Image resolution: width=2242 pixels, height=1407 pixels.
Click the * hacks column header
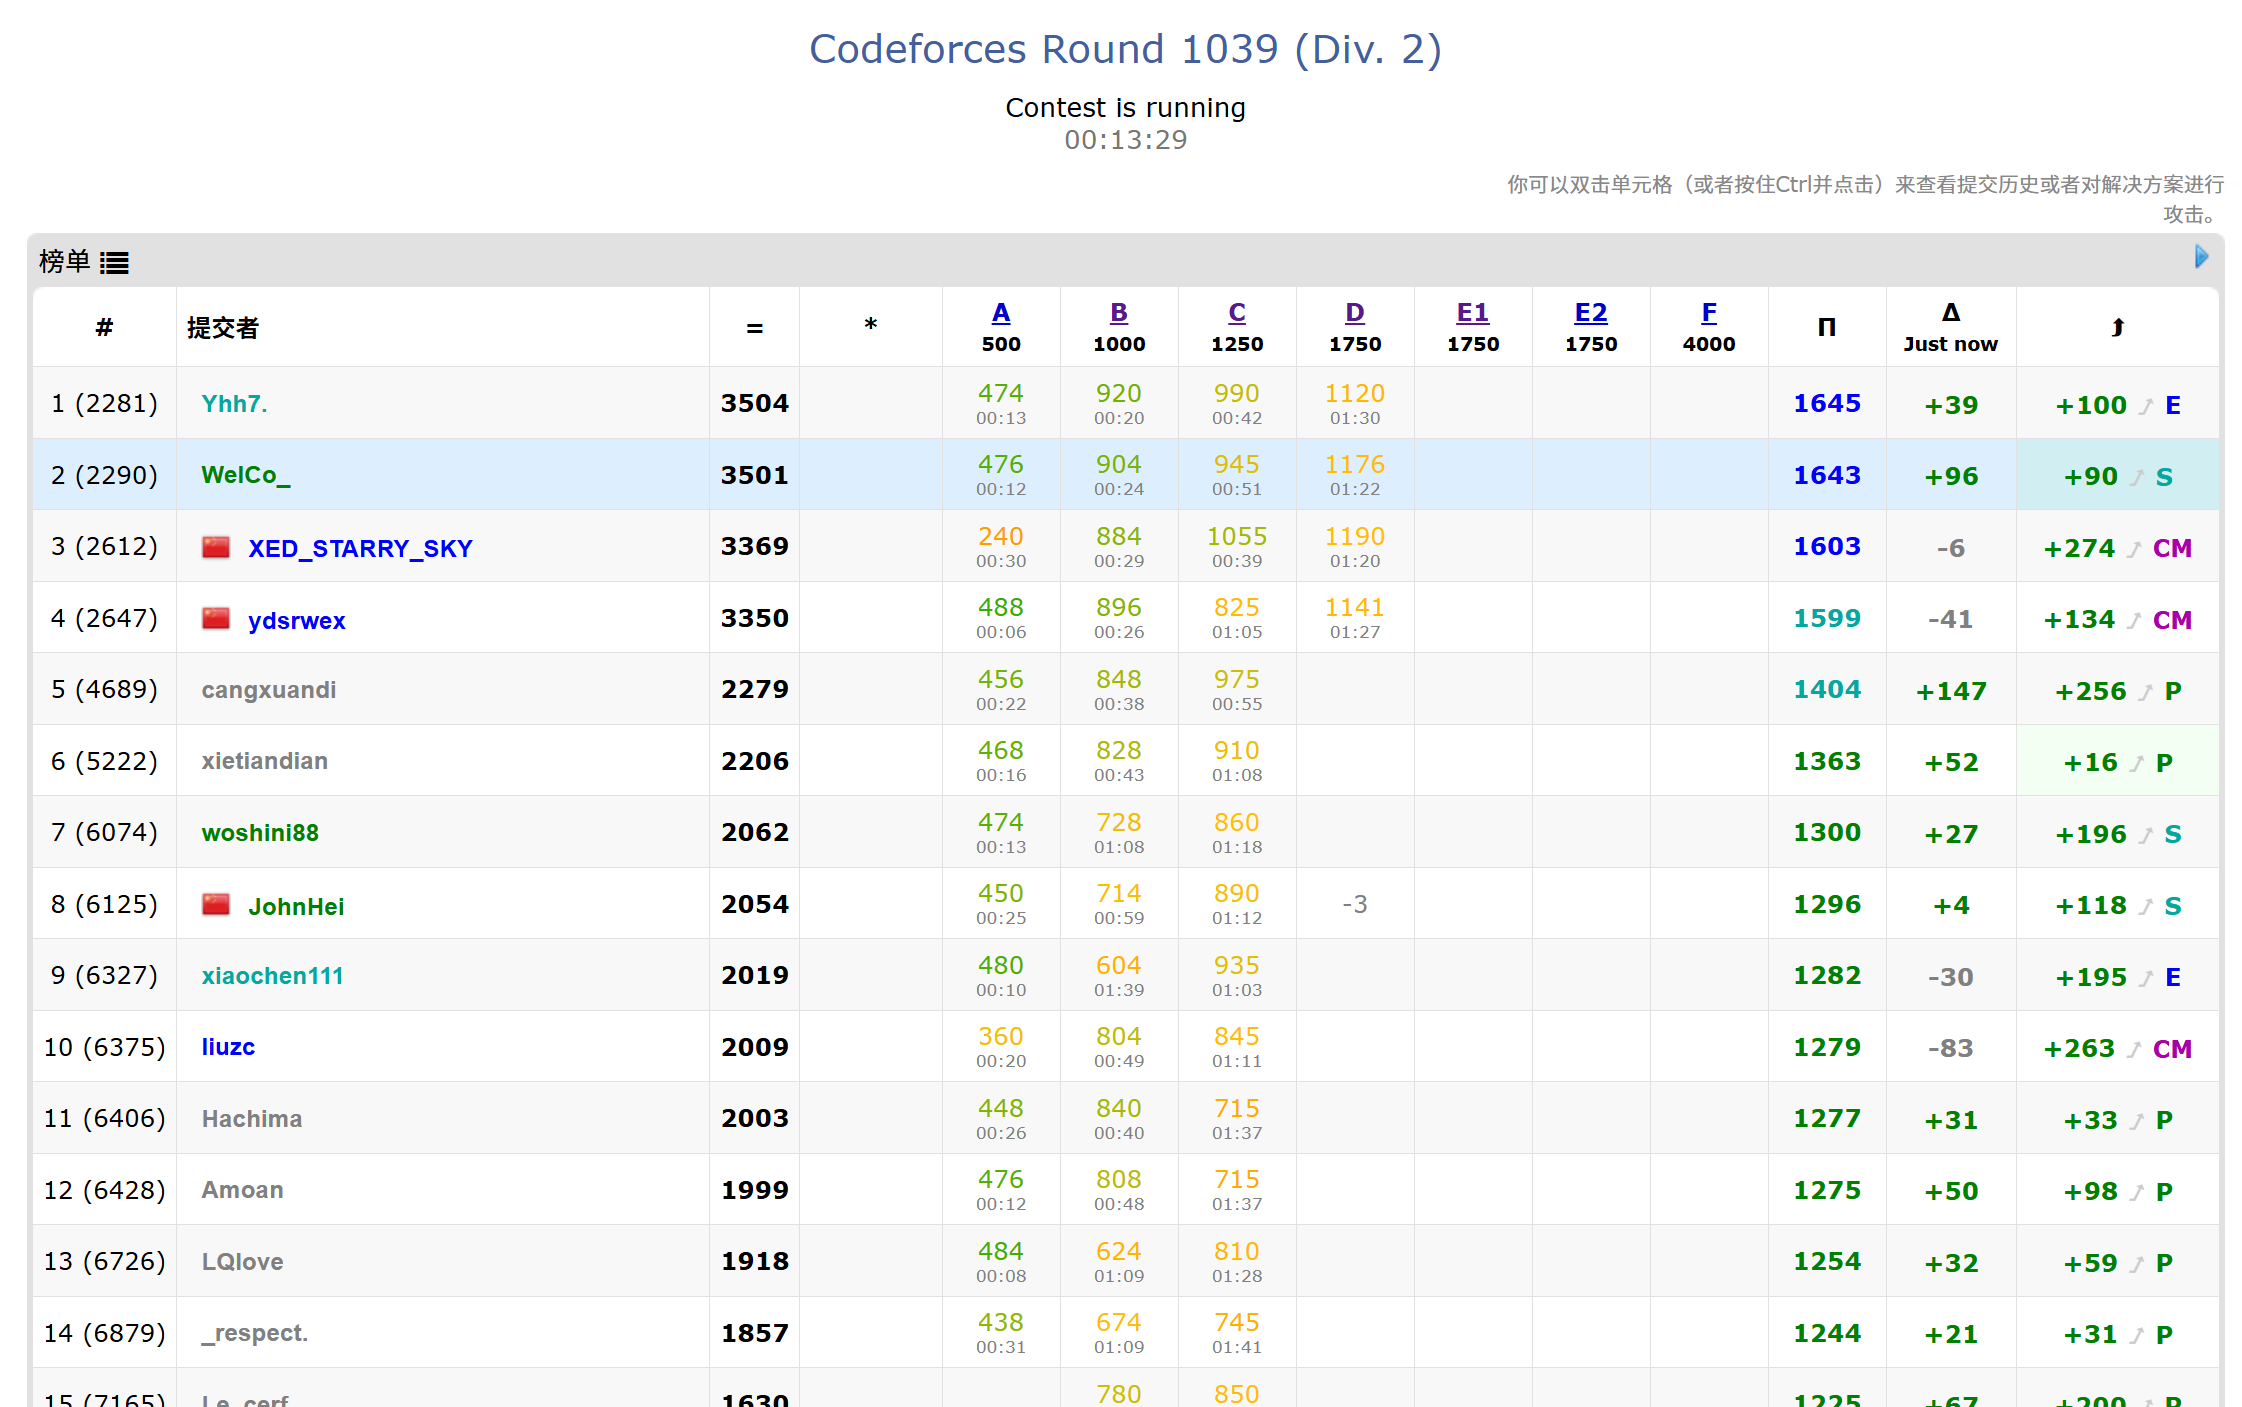coord(870,325)
